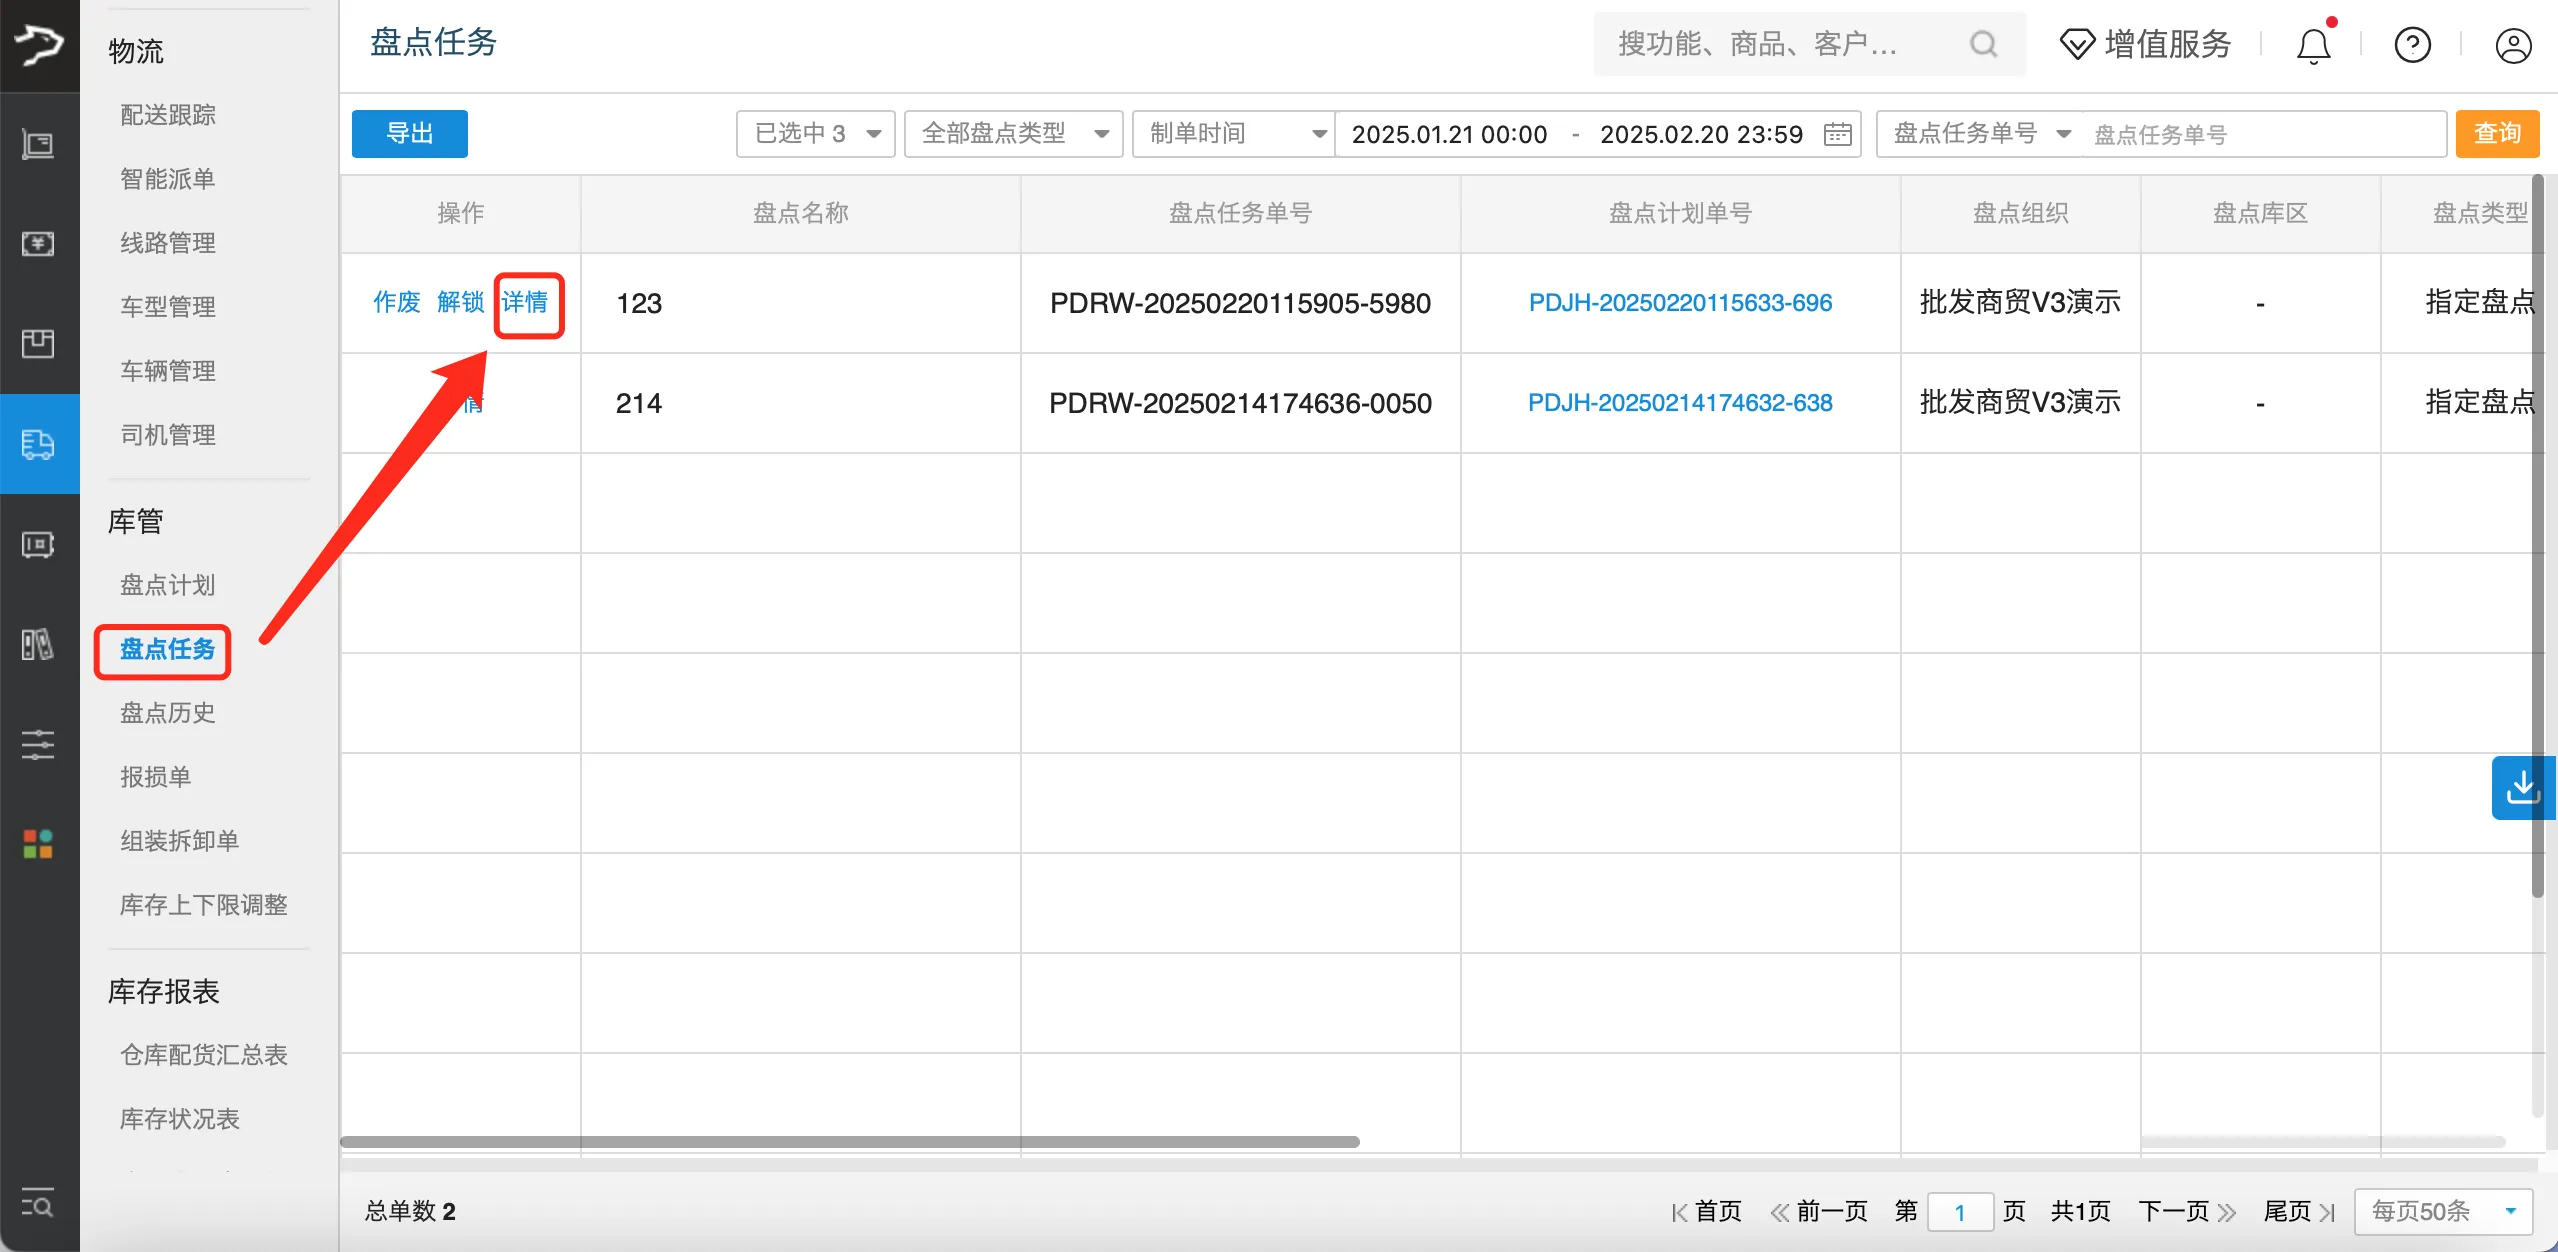Screen dimensions: 2558x1252
Task: Open the 已选中 3 selection dropdown
Action: pyautogui.click(x=815, y=133)
